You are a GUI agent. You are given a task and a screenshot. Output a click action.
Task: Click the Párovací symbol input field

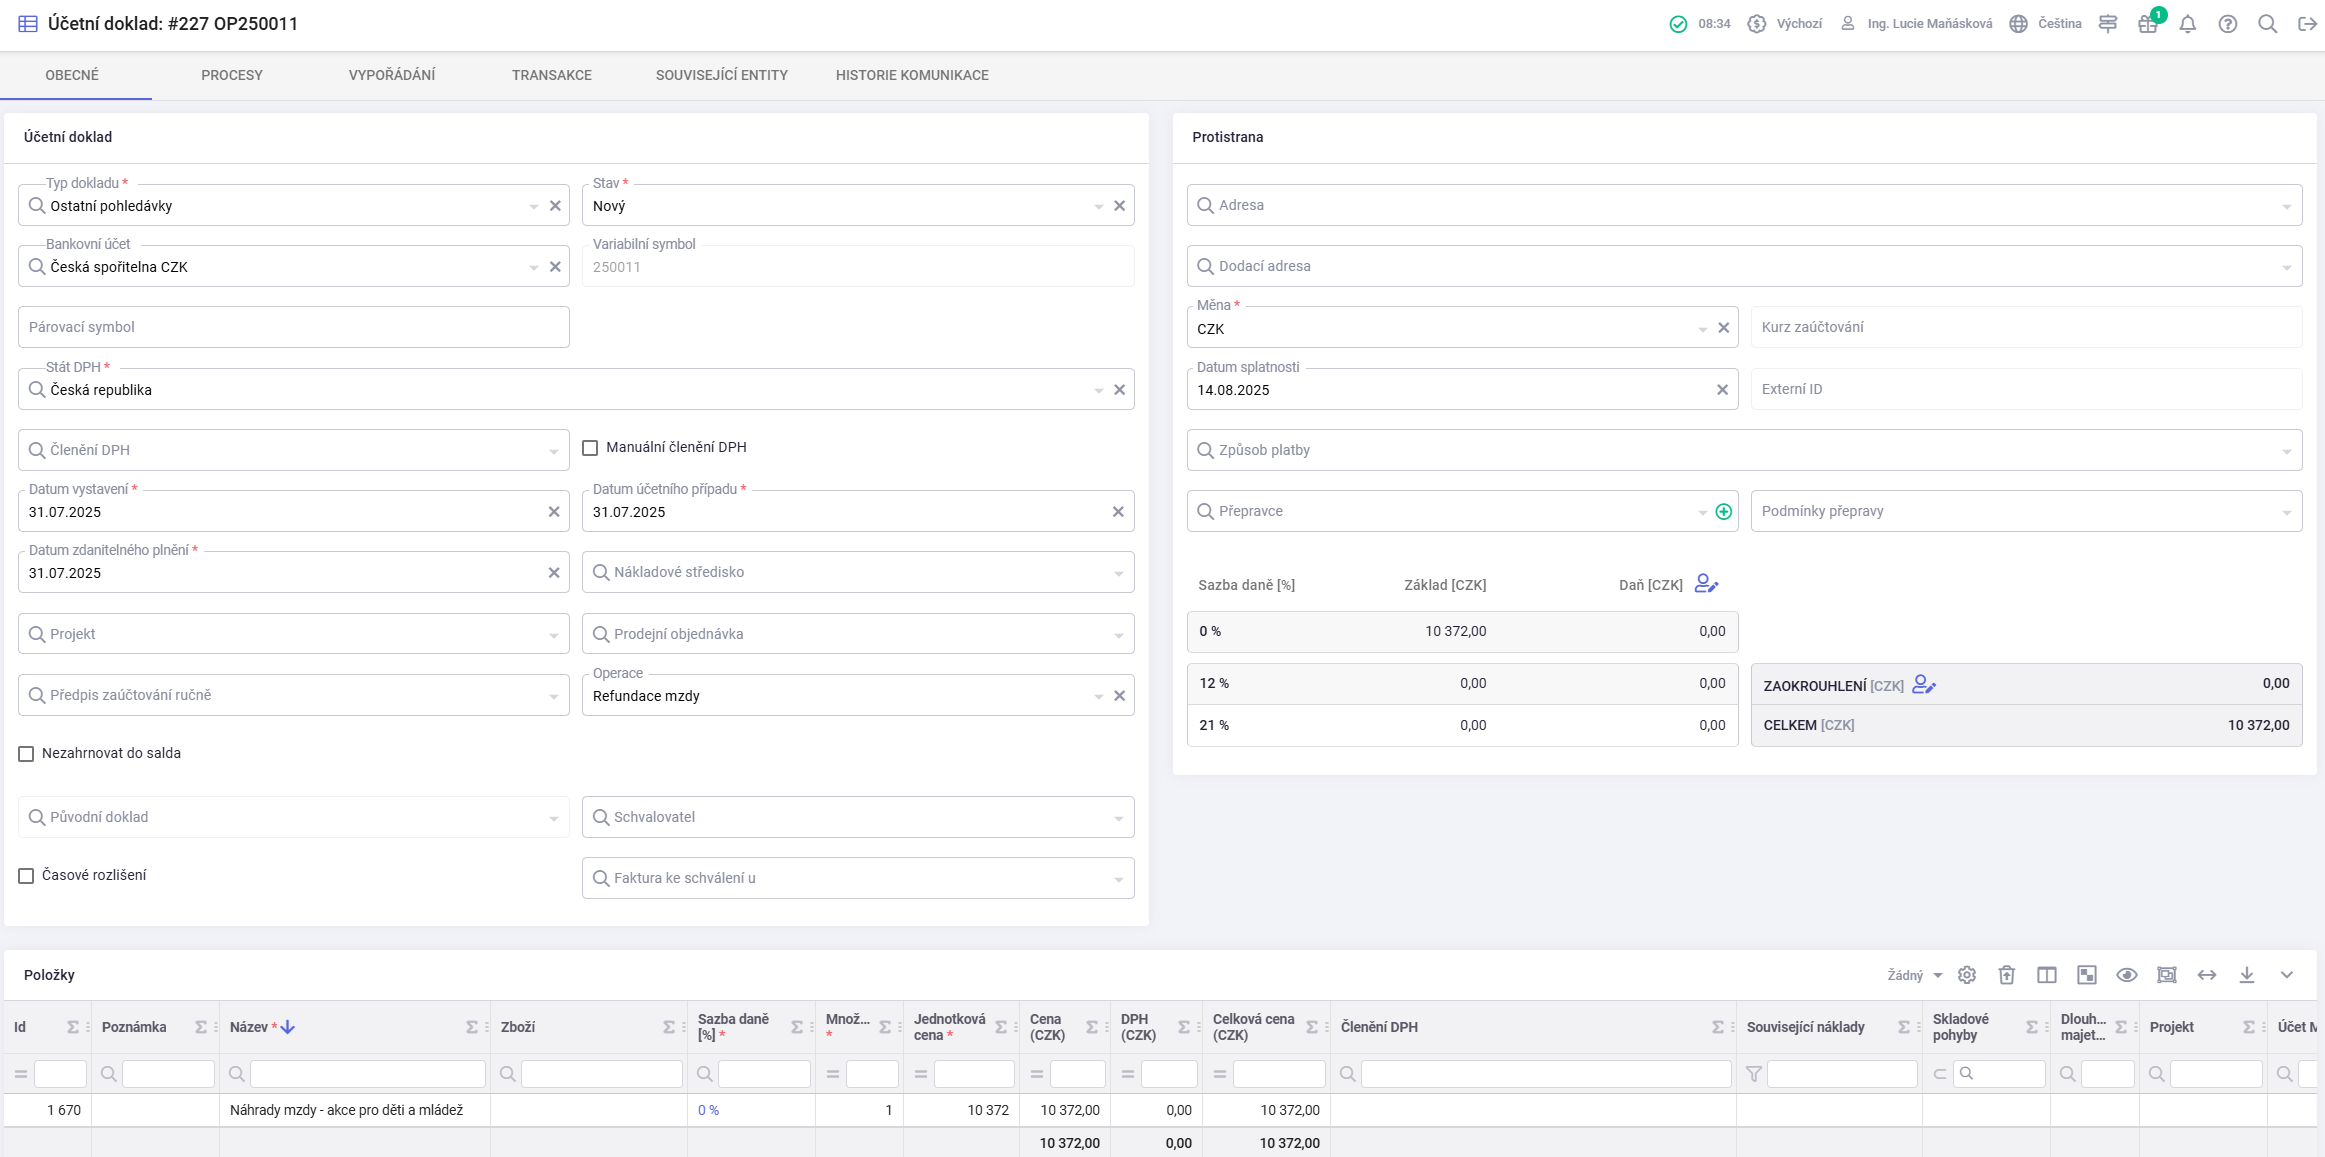point(294,327)
